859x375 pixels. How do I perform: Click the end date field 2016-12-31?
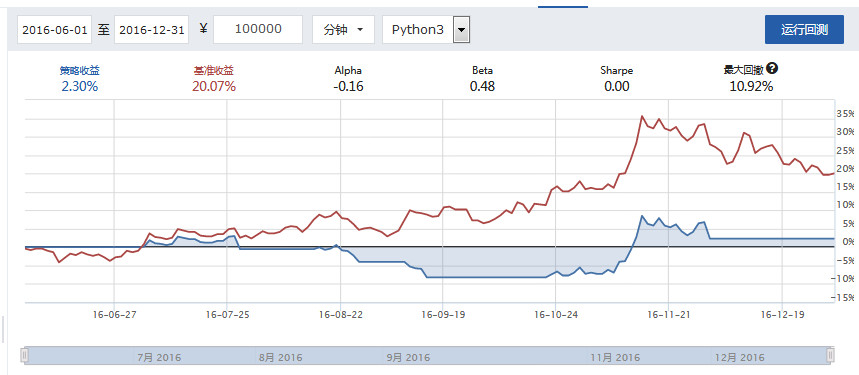click(152, 30)
